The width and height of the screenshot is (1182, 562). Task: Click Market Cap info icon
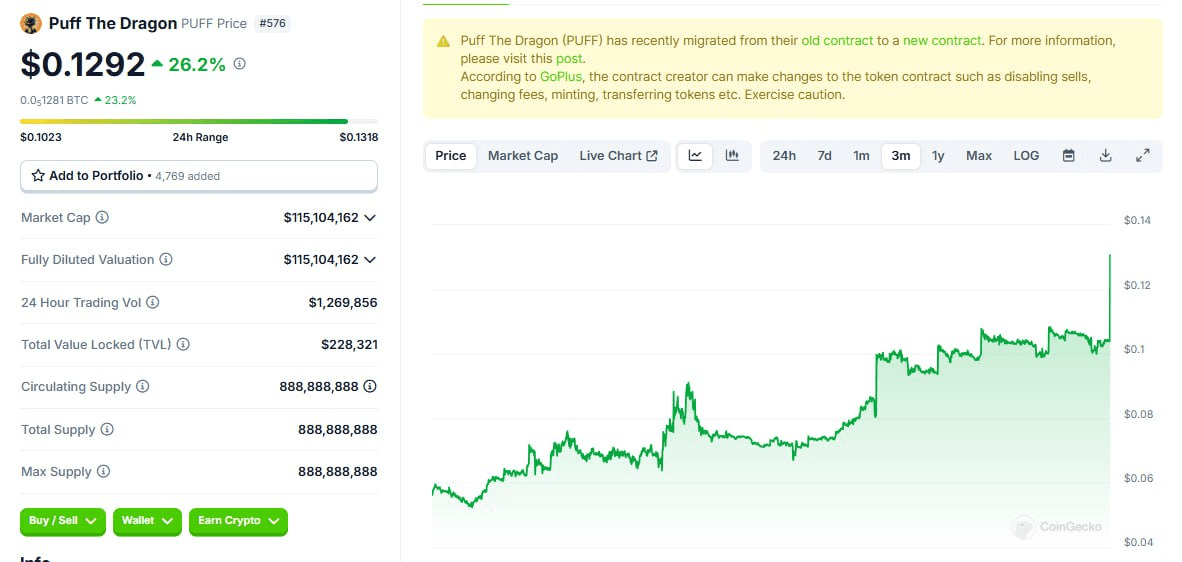coord(102,218)
